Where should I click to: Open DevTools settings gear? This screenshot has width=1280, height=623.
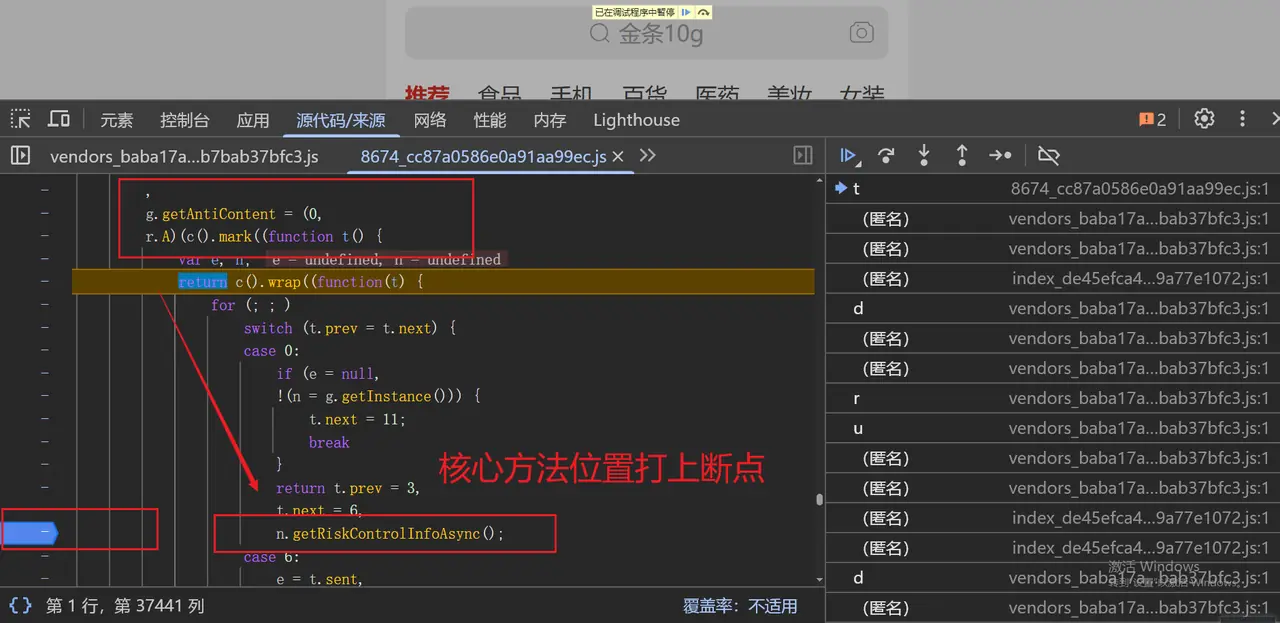pos(1204,119)
